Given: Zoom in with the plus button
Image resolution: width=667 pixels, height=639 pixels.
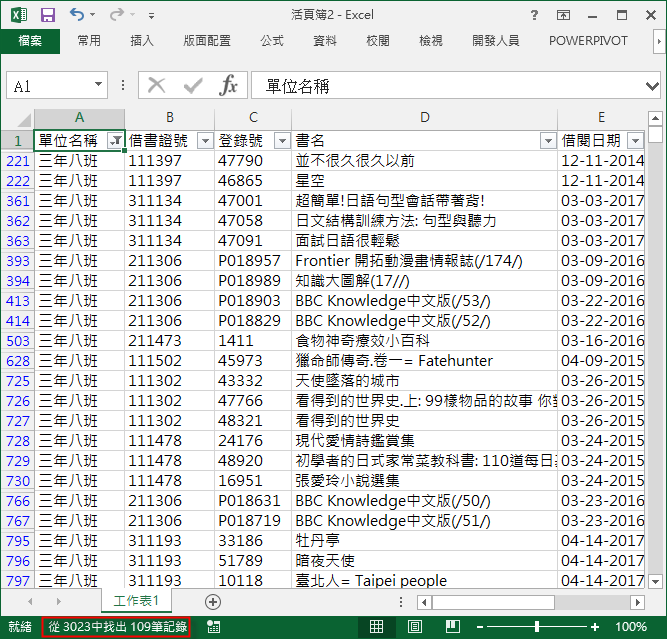Looking at the screenshot, I should tap(595, 627).
